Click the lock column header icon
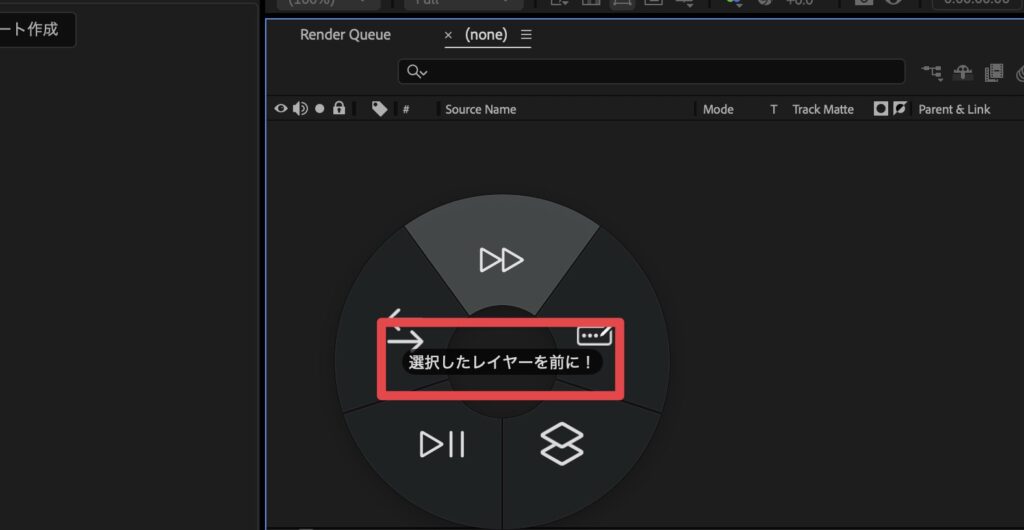The image size is (1024, 530). pos(339,108)
